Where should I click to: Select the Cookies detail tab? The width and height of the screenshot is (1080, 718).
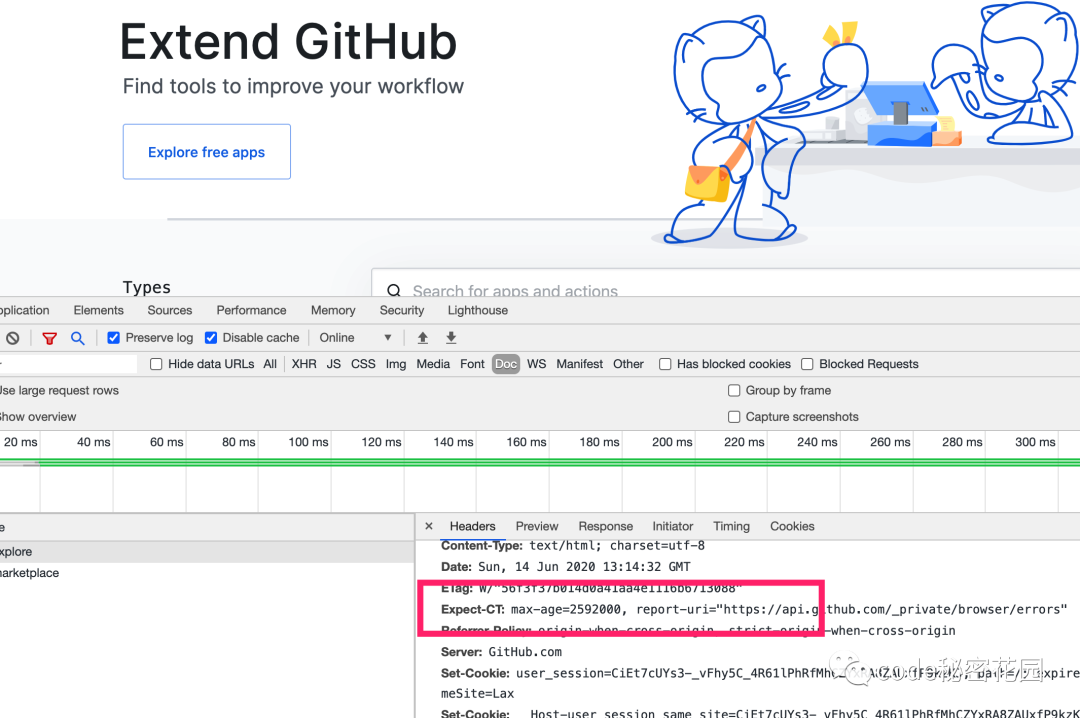(792, 526)
